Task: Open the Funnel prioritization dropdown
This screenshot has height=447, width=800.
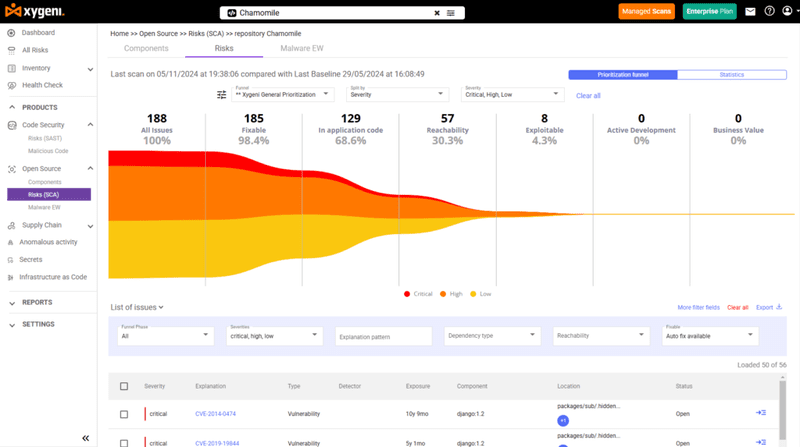Action: tap(285, 94)
